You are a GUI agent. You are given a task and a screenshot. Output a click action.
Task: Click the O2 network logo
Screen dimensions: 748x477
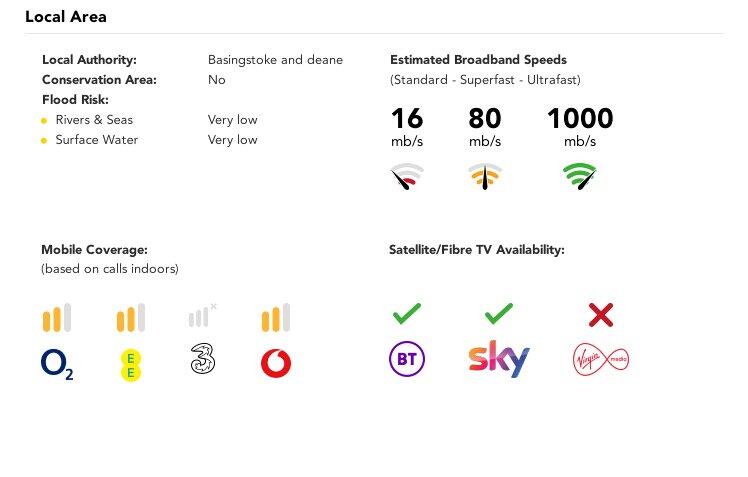[57, 363]
